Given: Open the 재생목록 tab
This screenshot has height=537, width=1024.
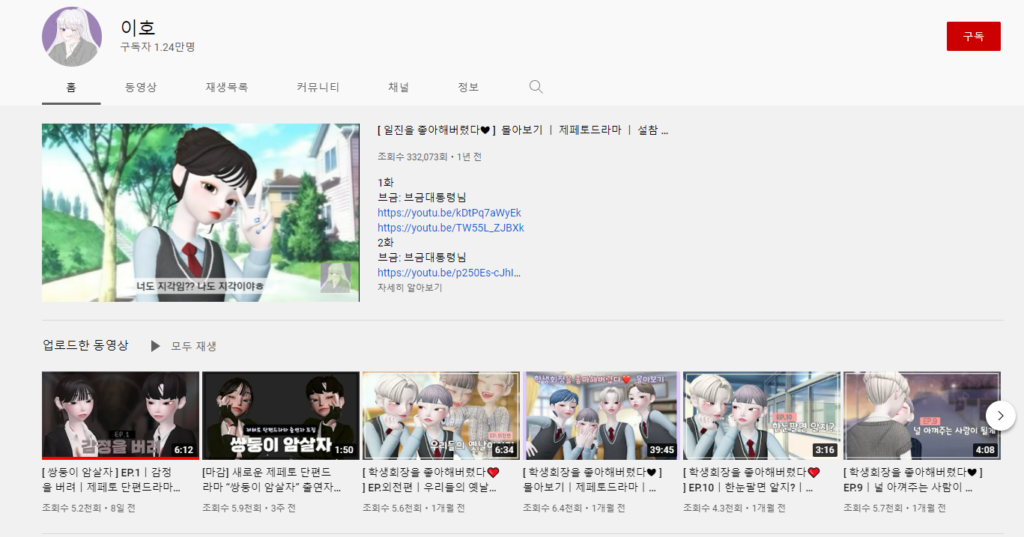Looking at the screenshot, I should (x=227, y=87).
